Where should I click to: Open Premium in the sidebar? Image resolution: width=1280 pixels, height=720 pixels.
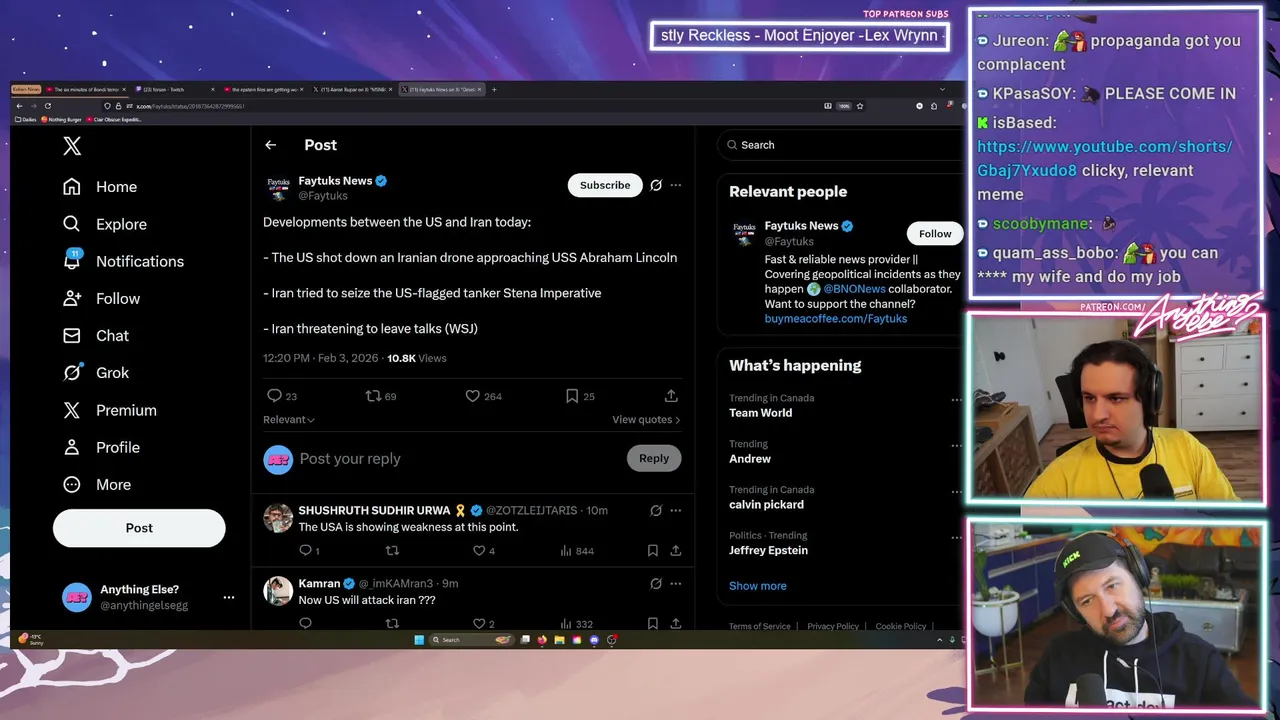(108, 410)
